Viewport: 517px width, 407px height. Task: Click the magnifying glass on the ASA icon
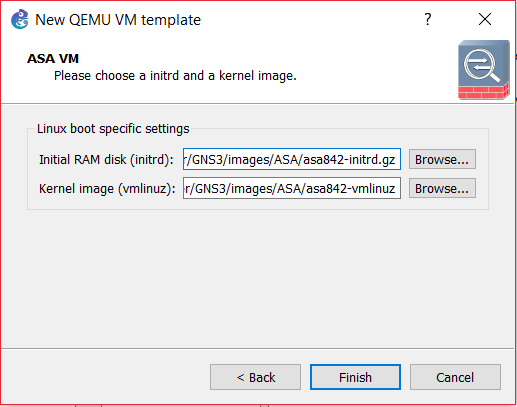(481, 66)
